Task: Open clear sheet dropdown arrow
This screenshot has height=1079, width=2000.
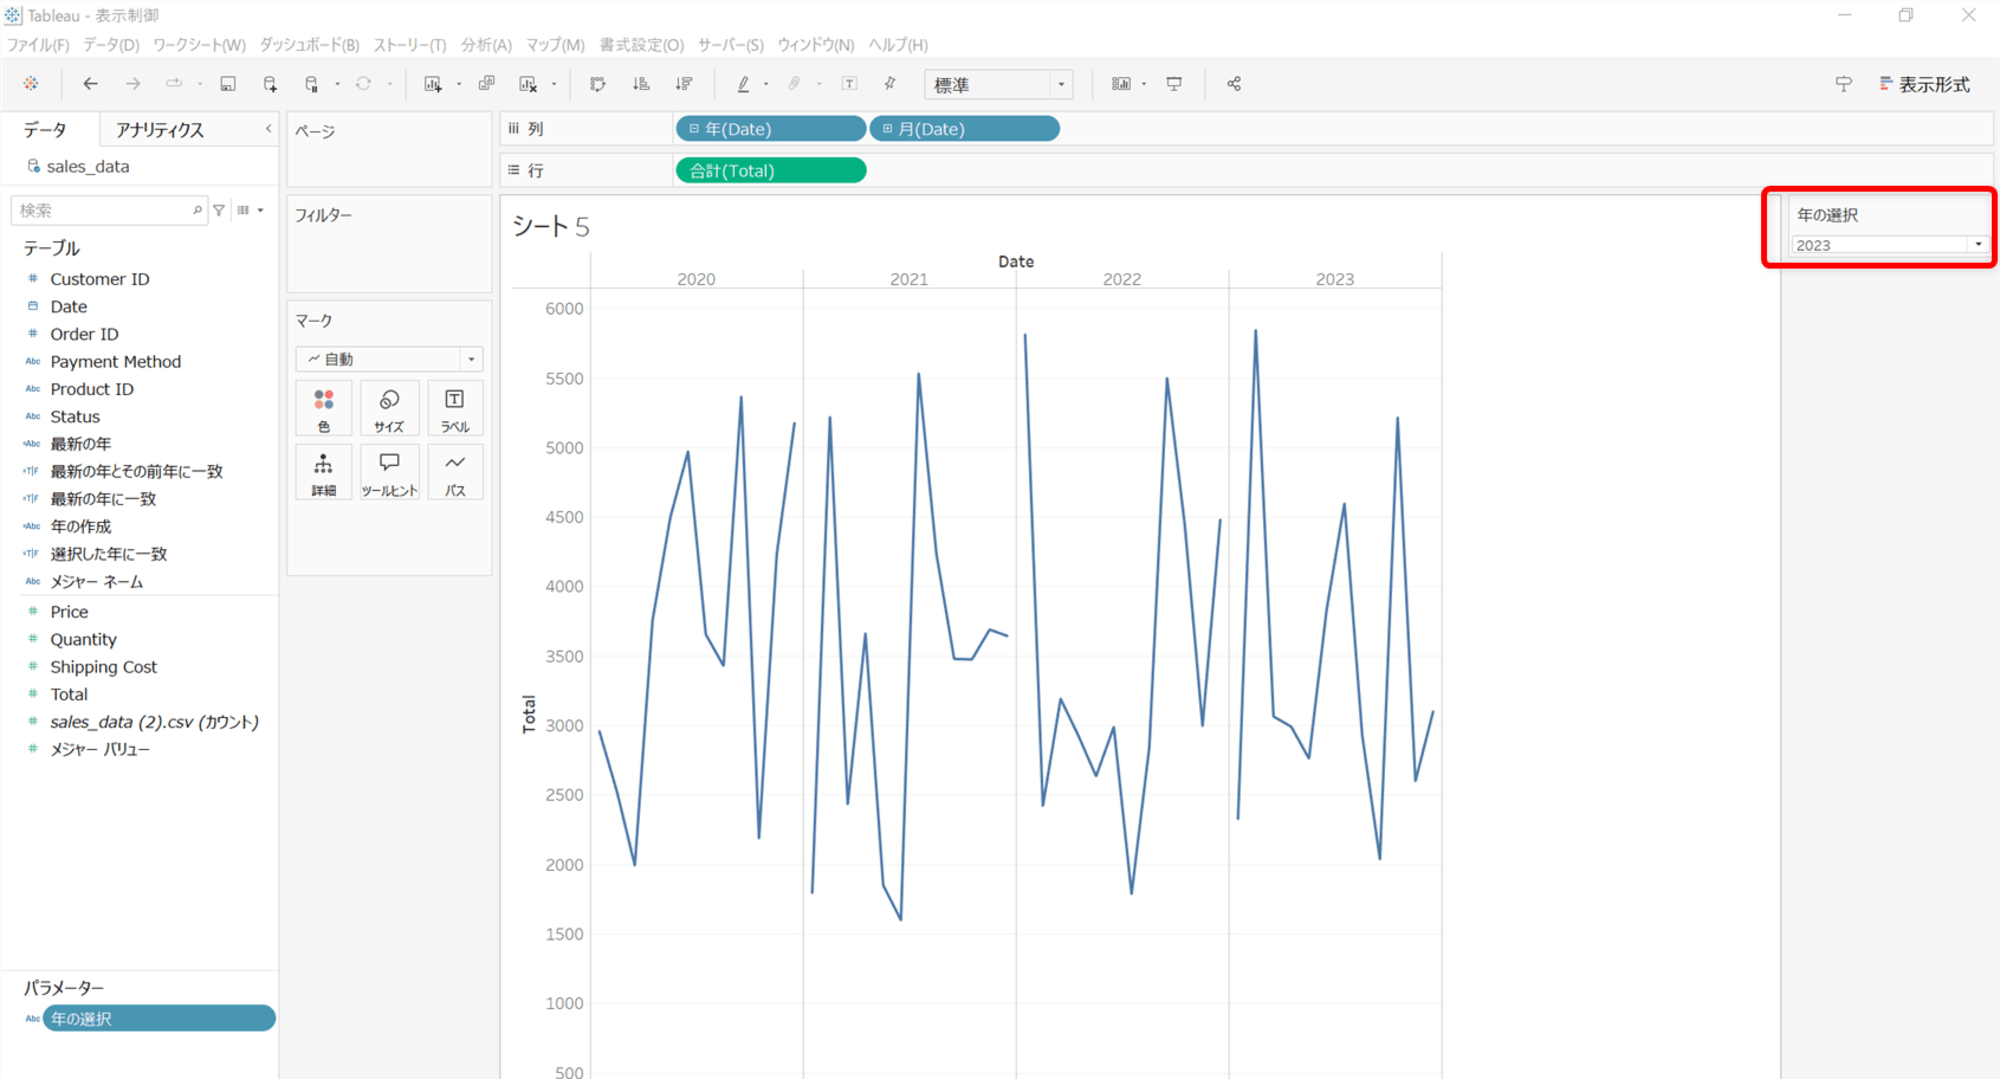Action: click(554, 84)
